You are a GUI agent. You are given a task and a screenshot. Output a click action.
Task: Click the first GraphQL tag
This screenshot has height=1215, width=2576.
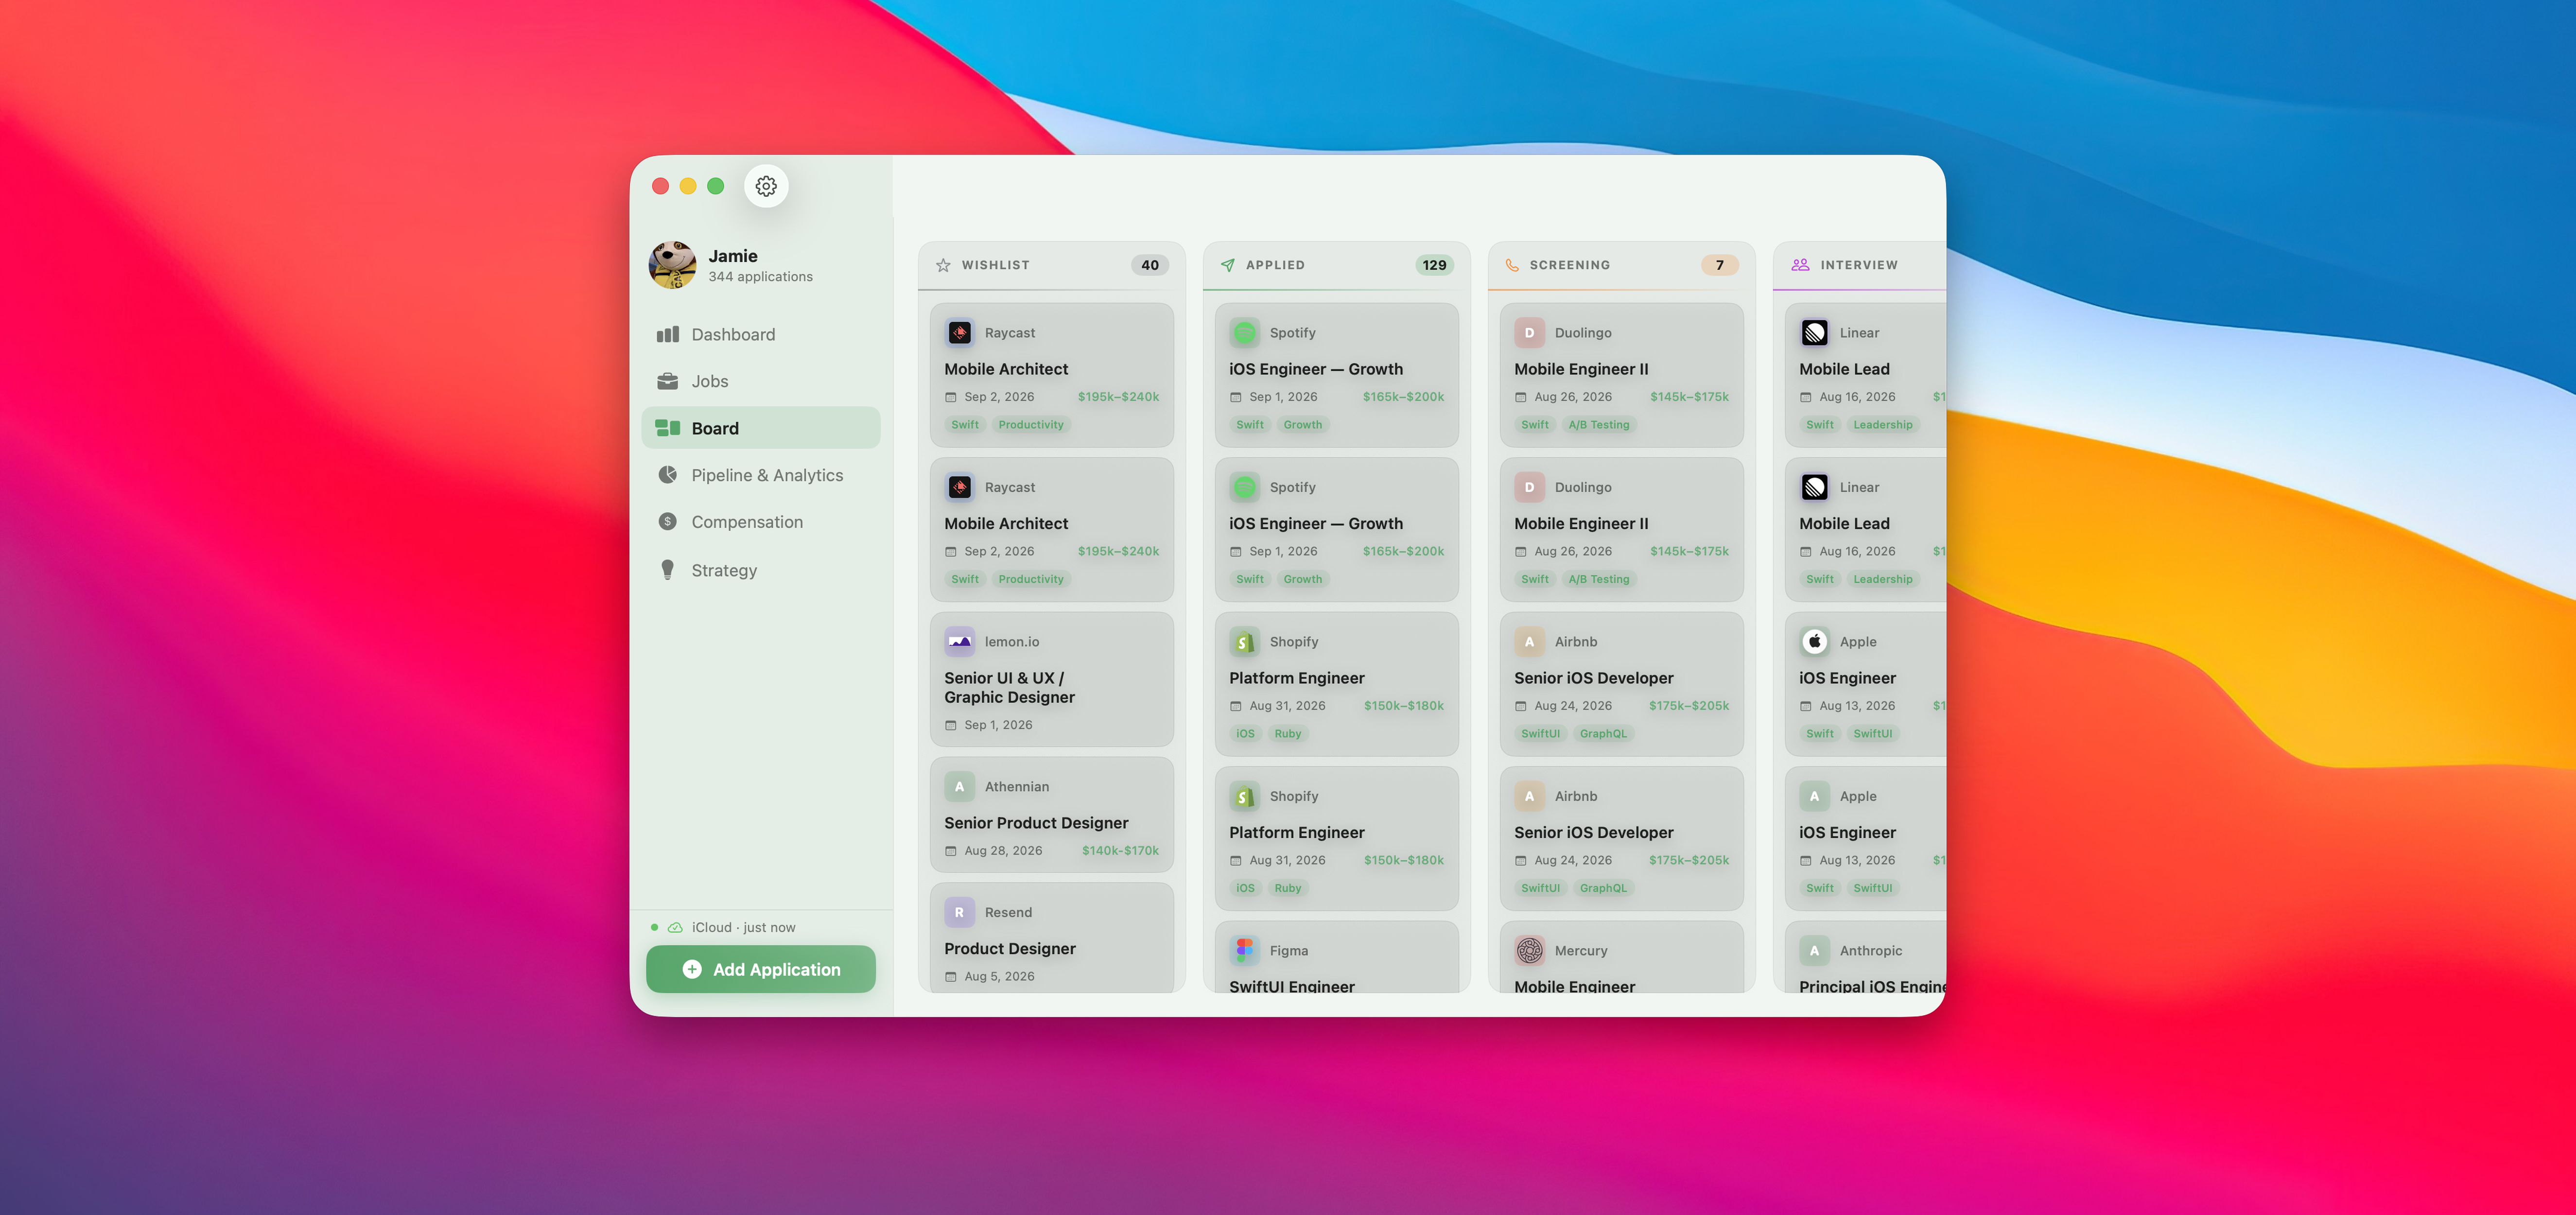1603,734
